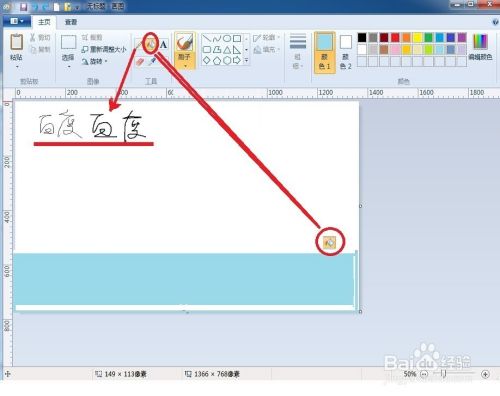Switch to the Home (主页) tab
Viewport: 500px width, 396px height.
[44, 22]
